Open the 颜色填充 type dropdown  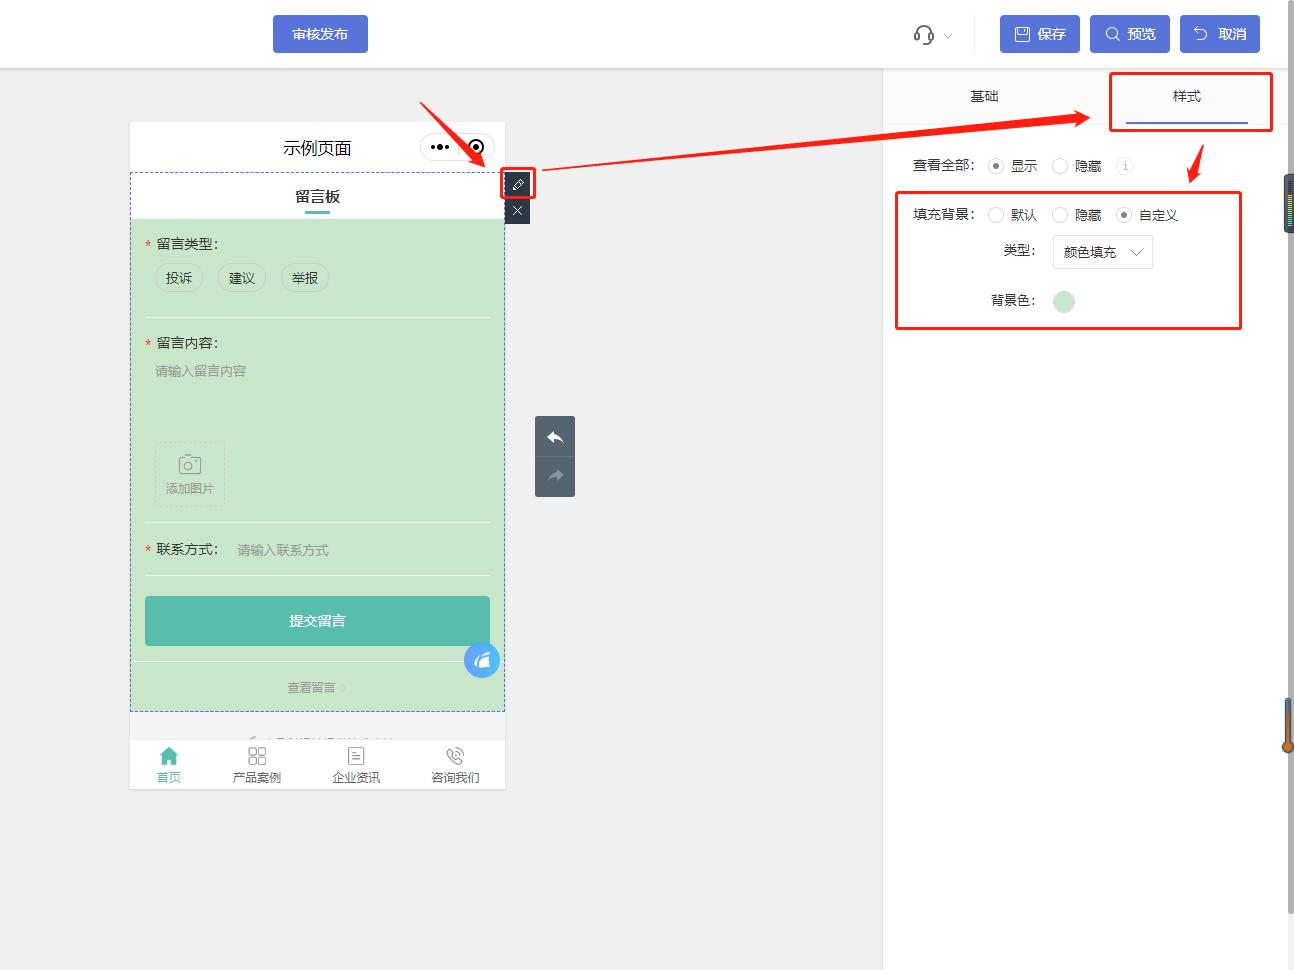(x=1102, y=252)
